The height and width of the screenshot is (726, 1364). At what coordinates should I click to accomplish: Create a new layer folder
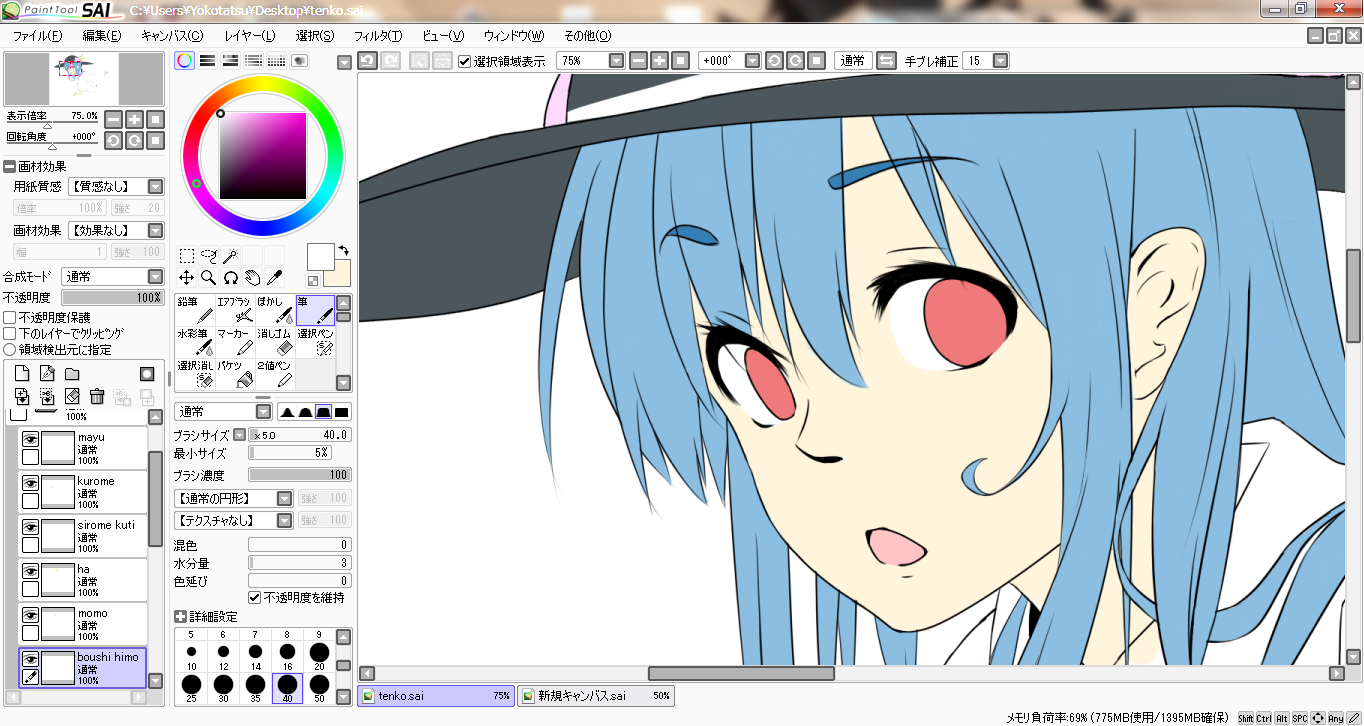click(x=72, y=374)
